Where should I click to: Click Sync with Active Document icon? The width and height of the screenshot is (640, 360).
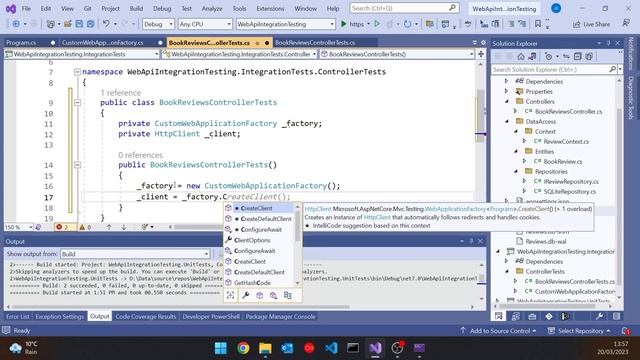(566, 56)
